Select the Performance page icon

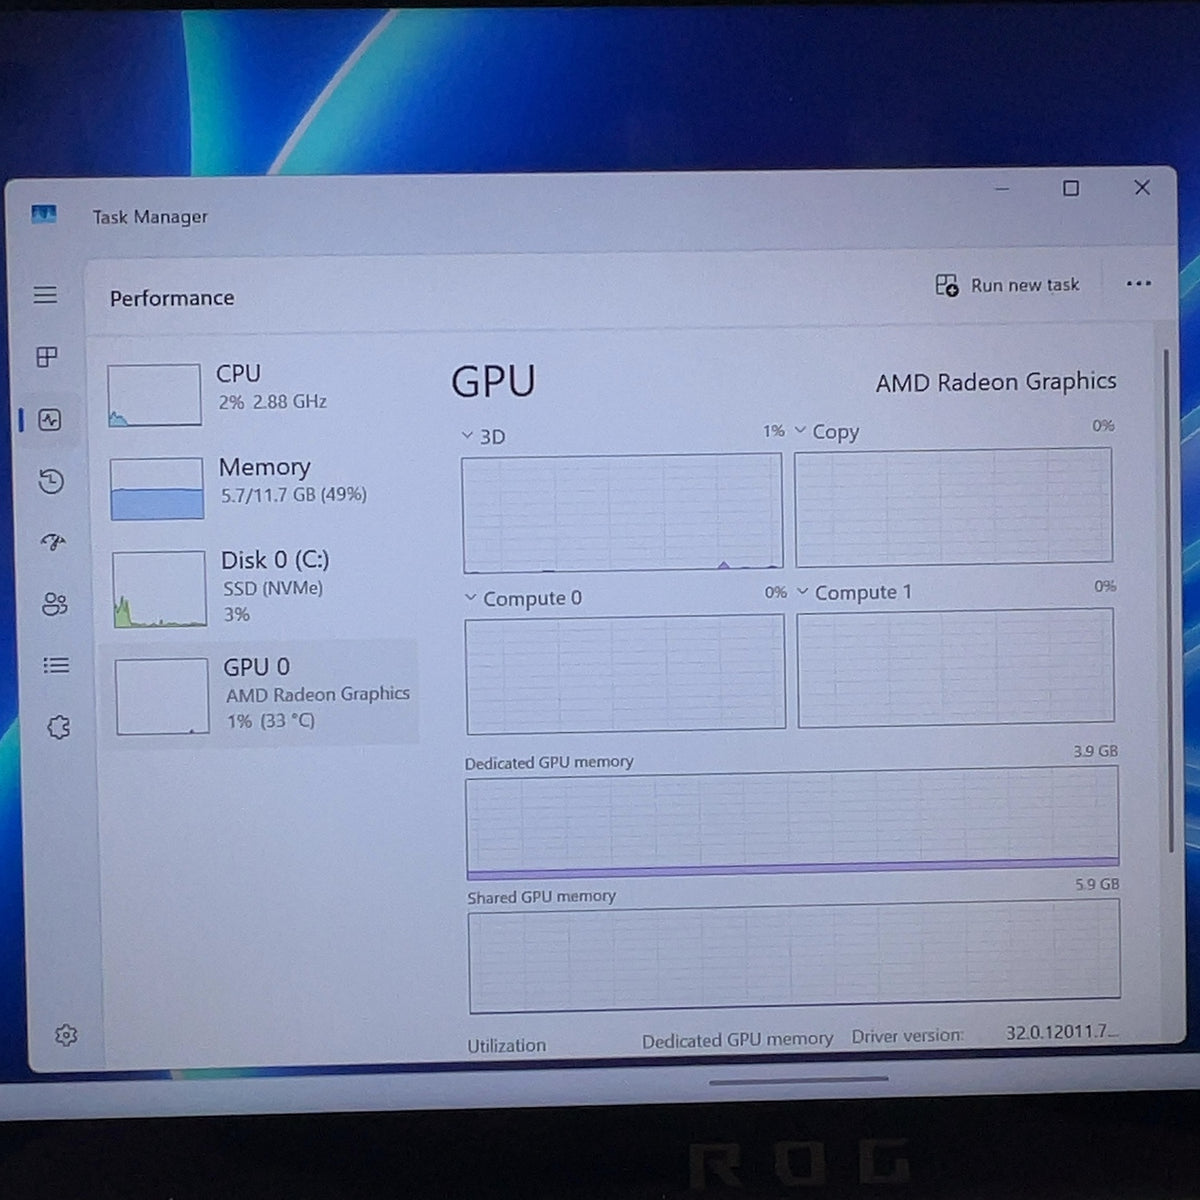50,420
